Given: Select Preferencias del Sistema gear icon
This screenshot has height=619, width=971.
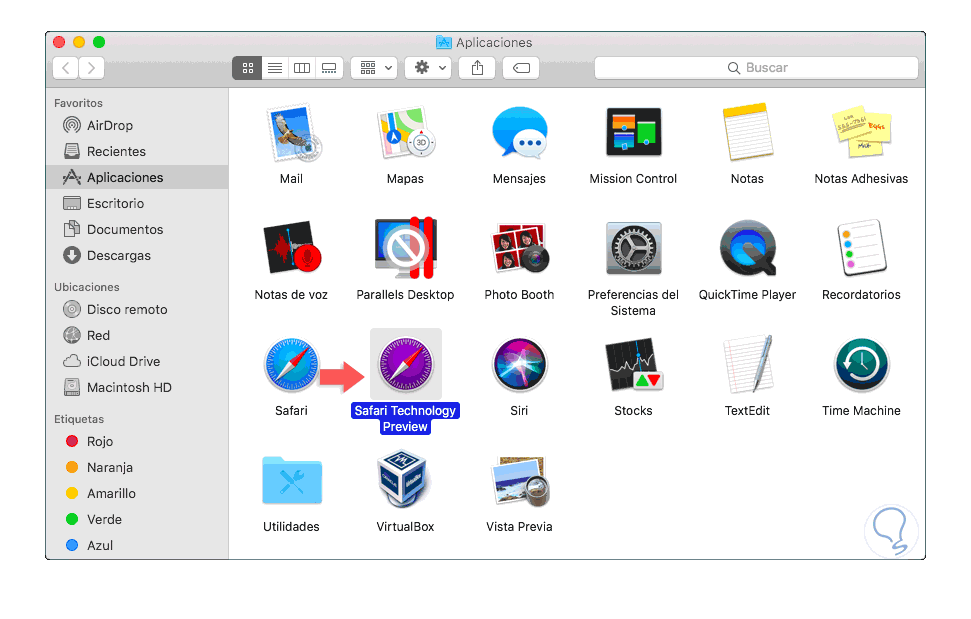Looking at the screenshot, I should [x=634, y=248].
